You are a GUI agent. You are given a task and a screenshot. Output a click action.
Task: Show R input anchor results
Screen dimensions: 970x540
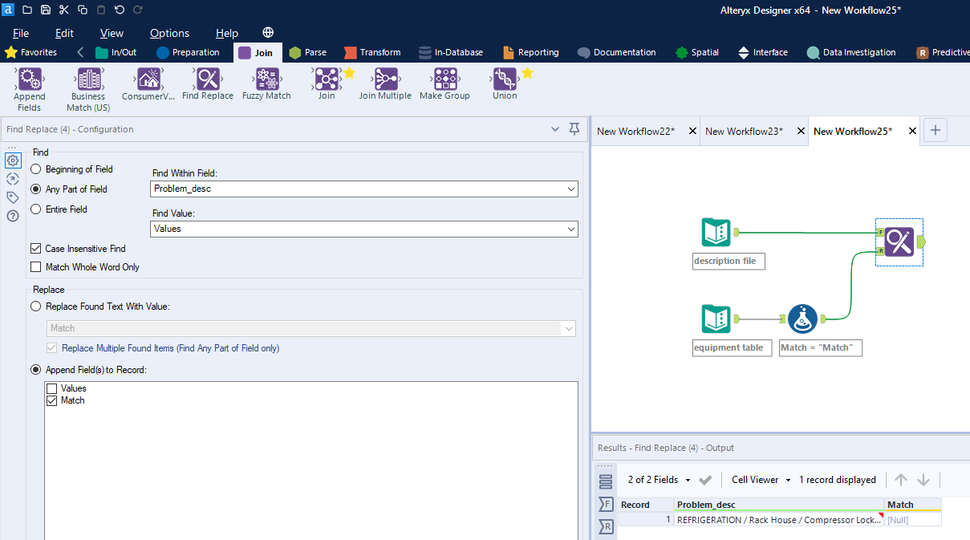click(x=606, y=526)
